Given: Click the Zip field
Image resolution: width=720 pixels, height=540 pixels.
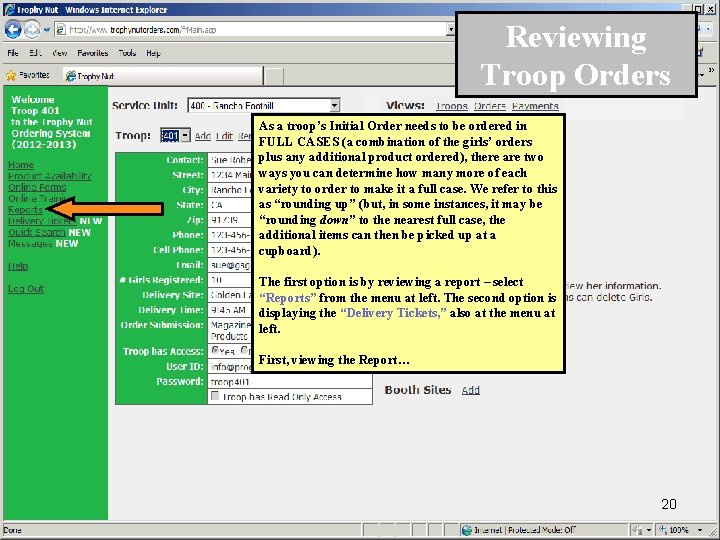Looking at the screenshot, I should [x=230, y=220].
